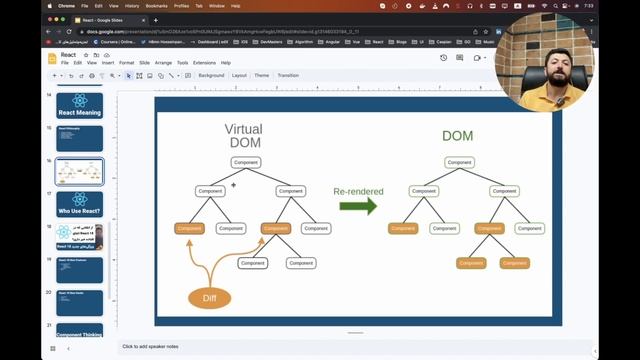
Task: Print the presentation
Action: click(x=92, y=76)
